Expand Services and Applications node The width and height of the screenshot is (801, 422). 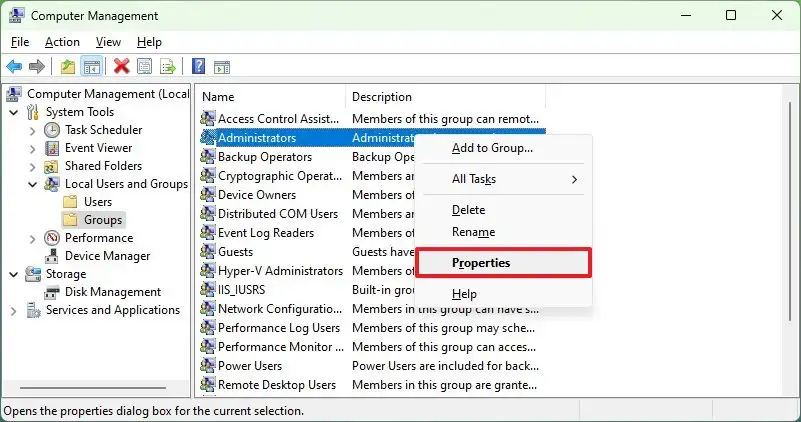click(x=14, y=310)
